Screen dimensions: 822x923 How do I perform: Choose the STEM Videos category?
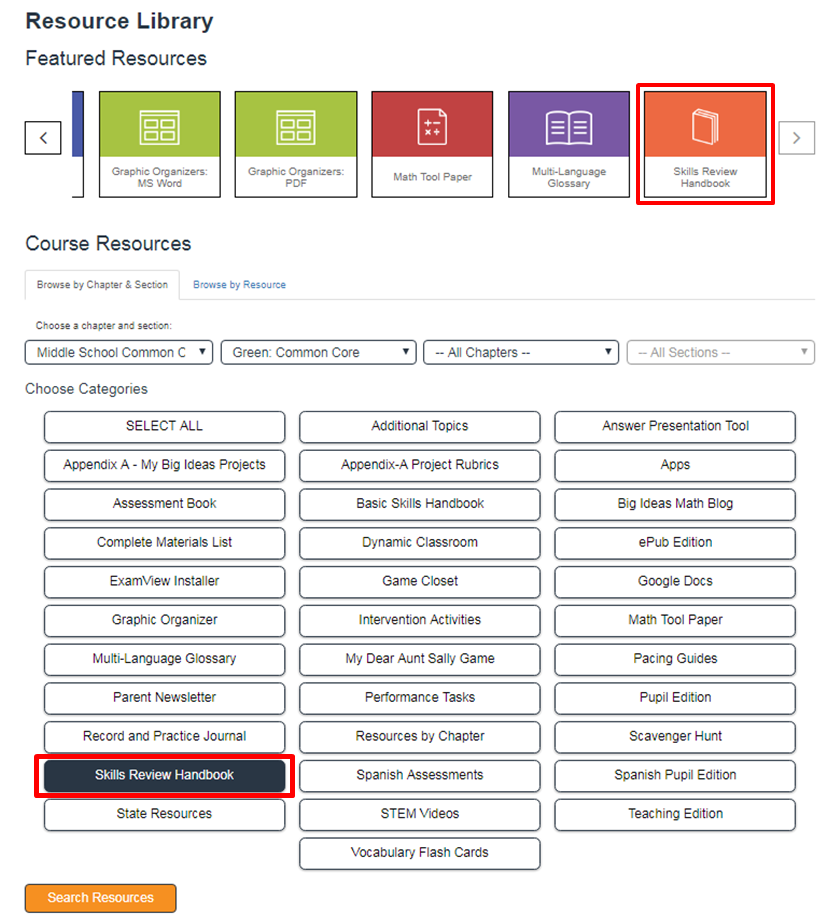click(x=420, y=814)
